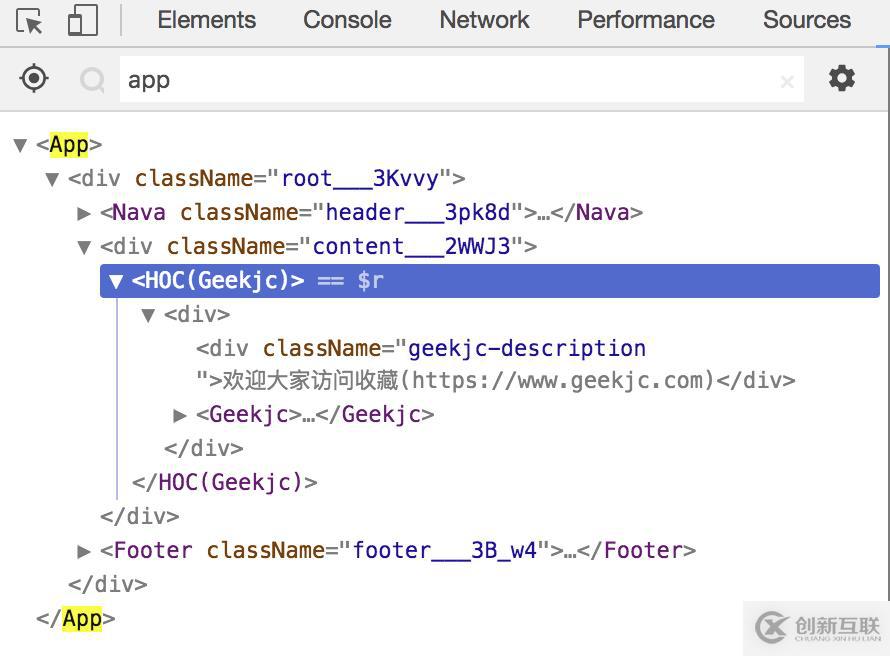Collapse the root___3Kvvy div node

tap(52, 179)
